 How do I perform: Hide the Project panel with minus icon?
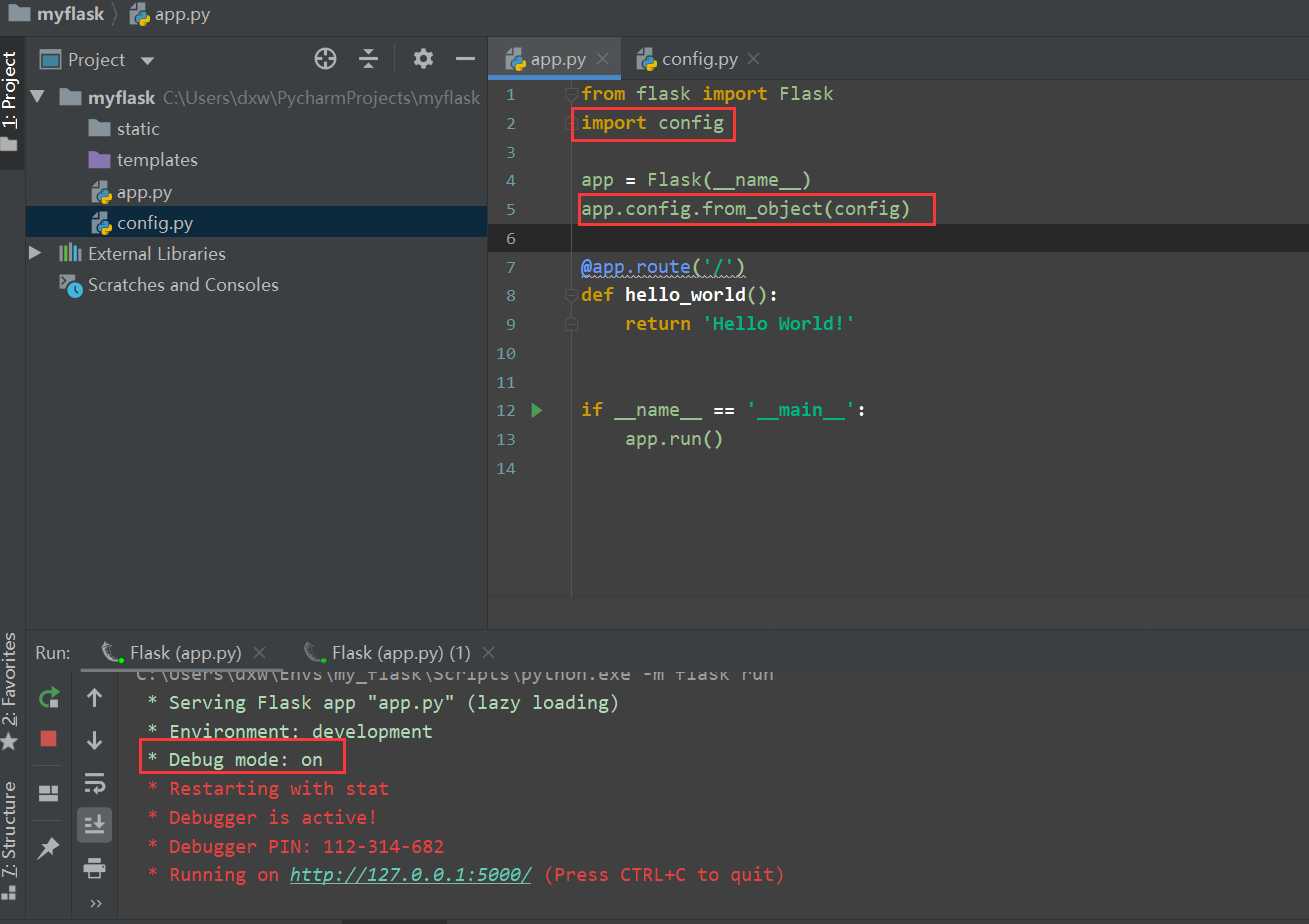point(465,59)
